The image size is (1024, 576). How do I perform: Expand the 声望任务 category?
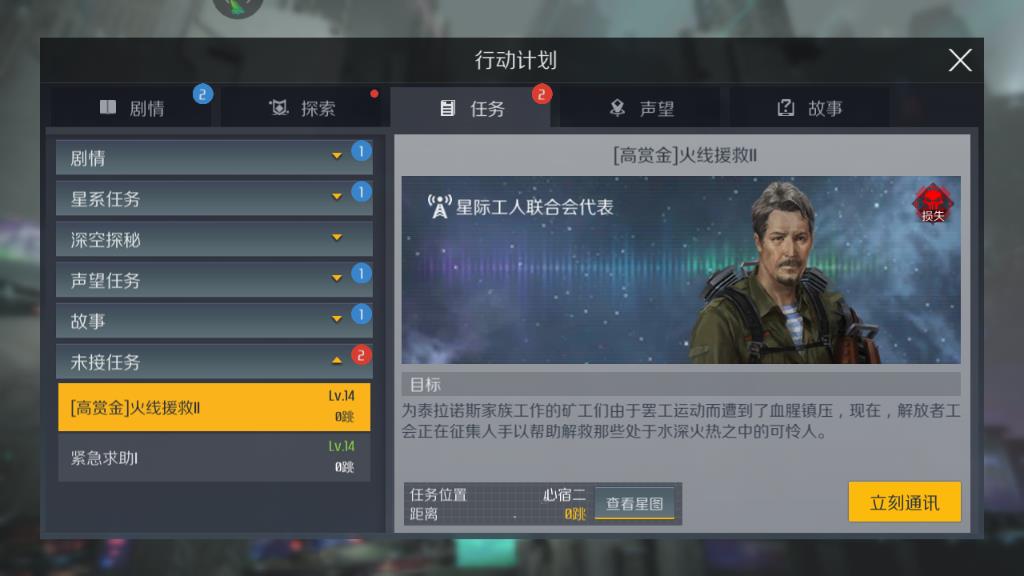pos(214,280)
